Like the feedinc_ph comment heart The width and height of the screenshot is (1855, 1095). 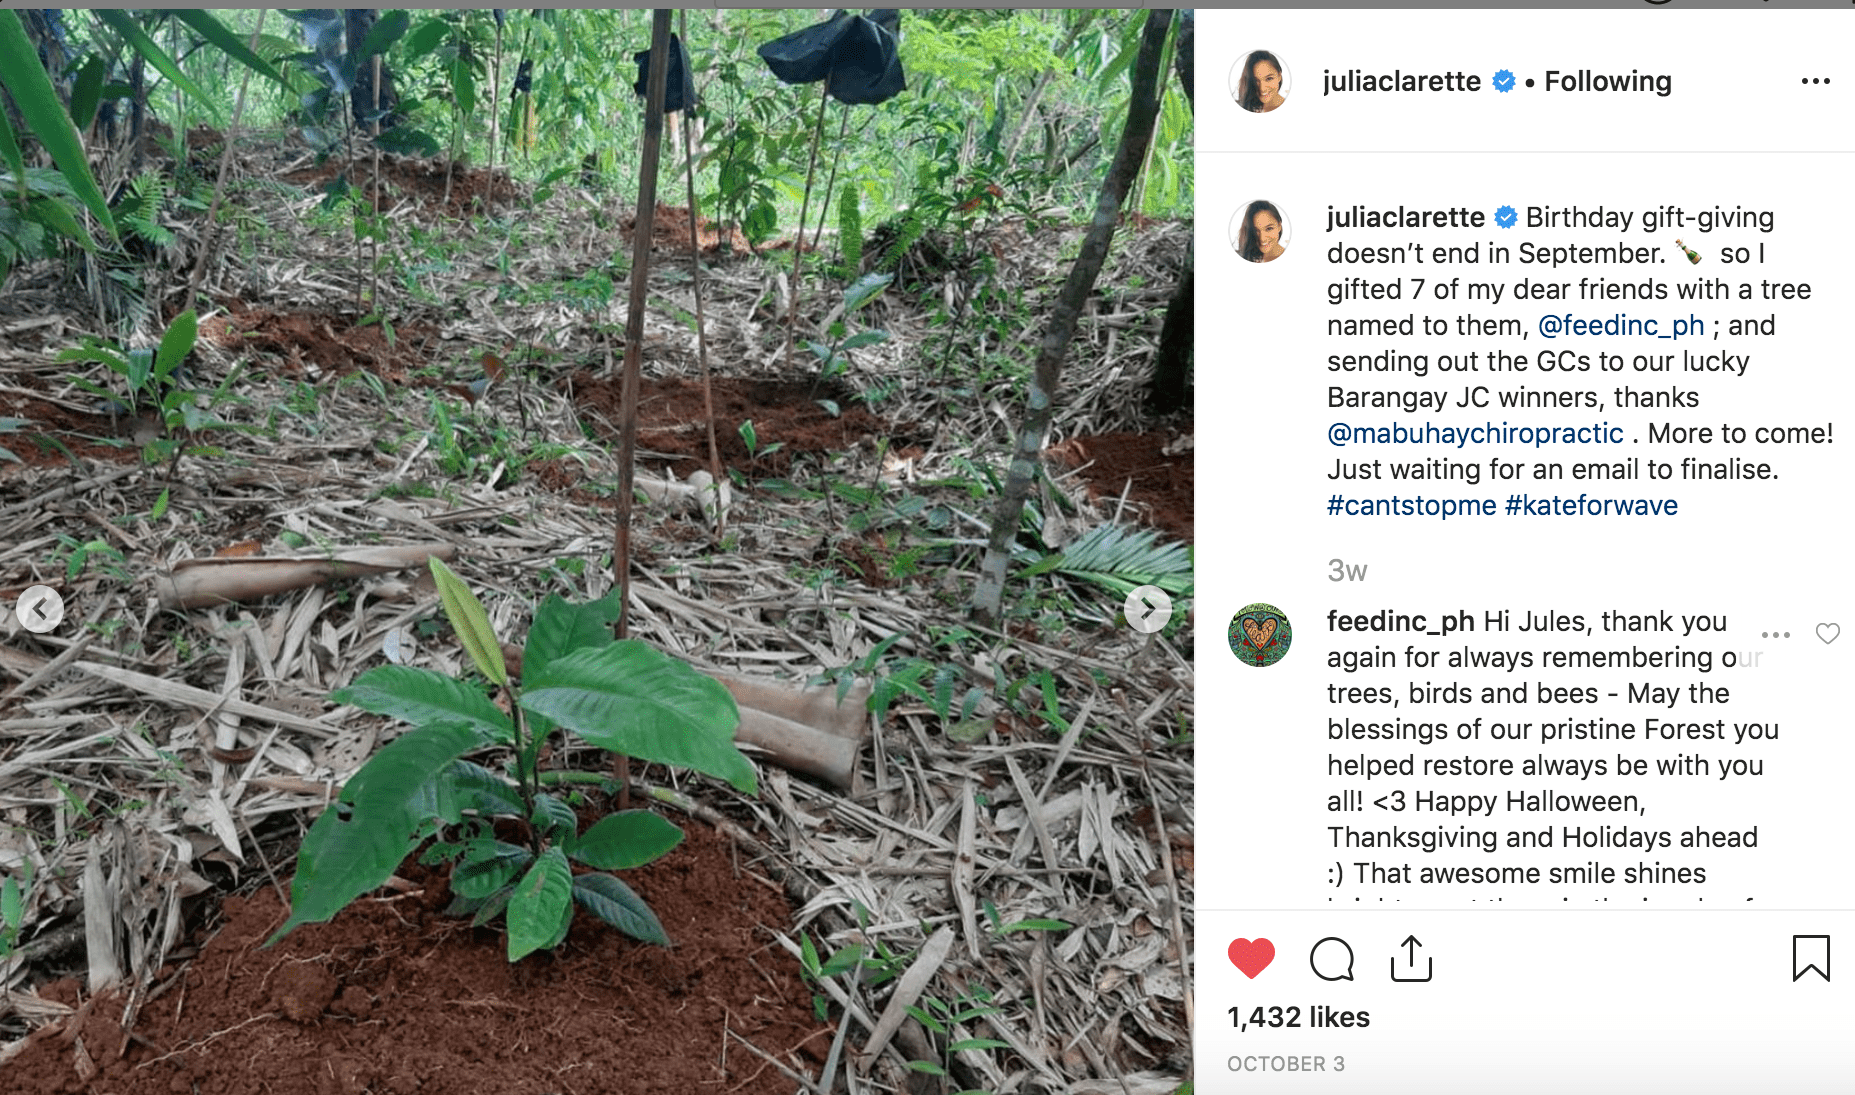1827,634
